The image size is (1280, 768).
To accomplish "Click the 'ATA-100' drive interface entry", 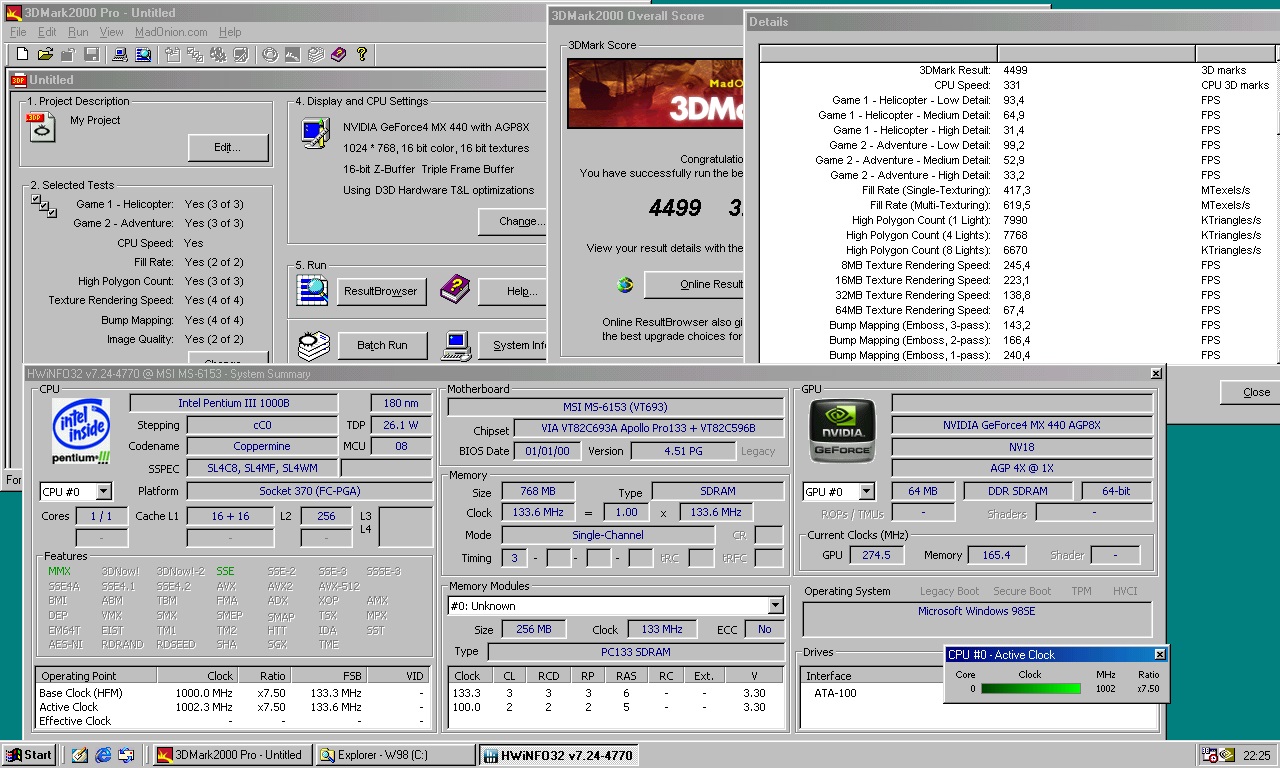I will coord(835,693).
